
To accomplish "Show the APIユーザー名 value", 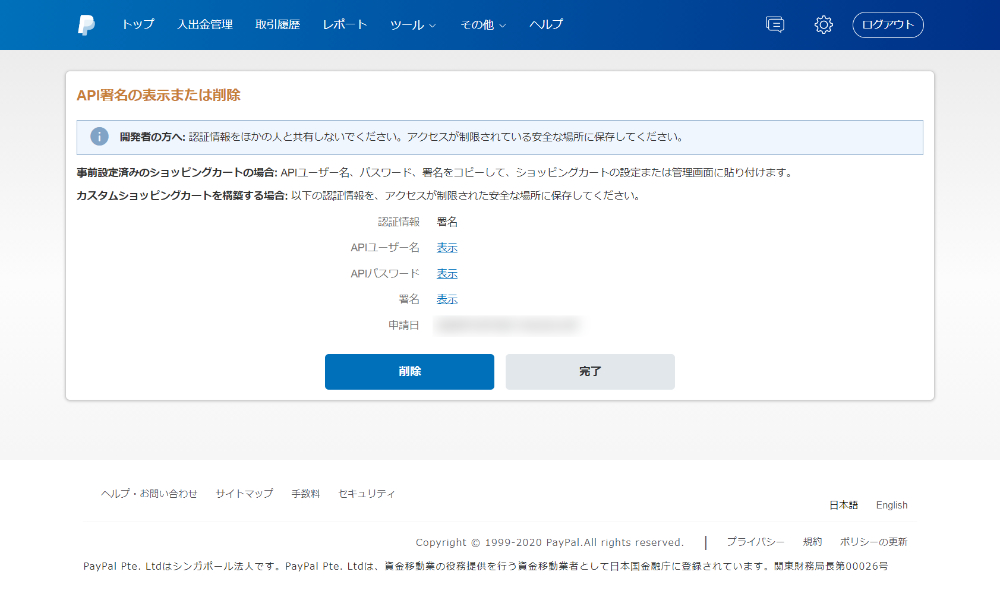I will click(x=447, y=247).
